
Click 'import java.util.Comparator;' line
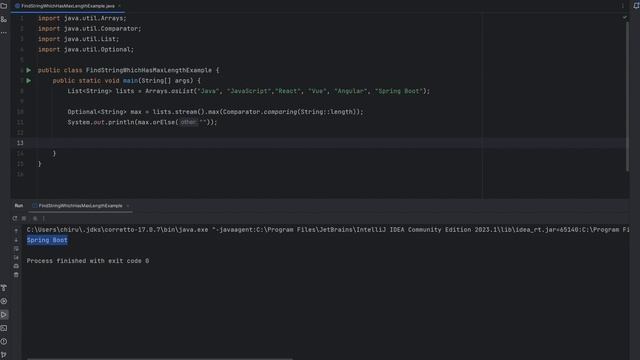click(89, 29)
